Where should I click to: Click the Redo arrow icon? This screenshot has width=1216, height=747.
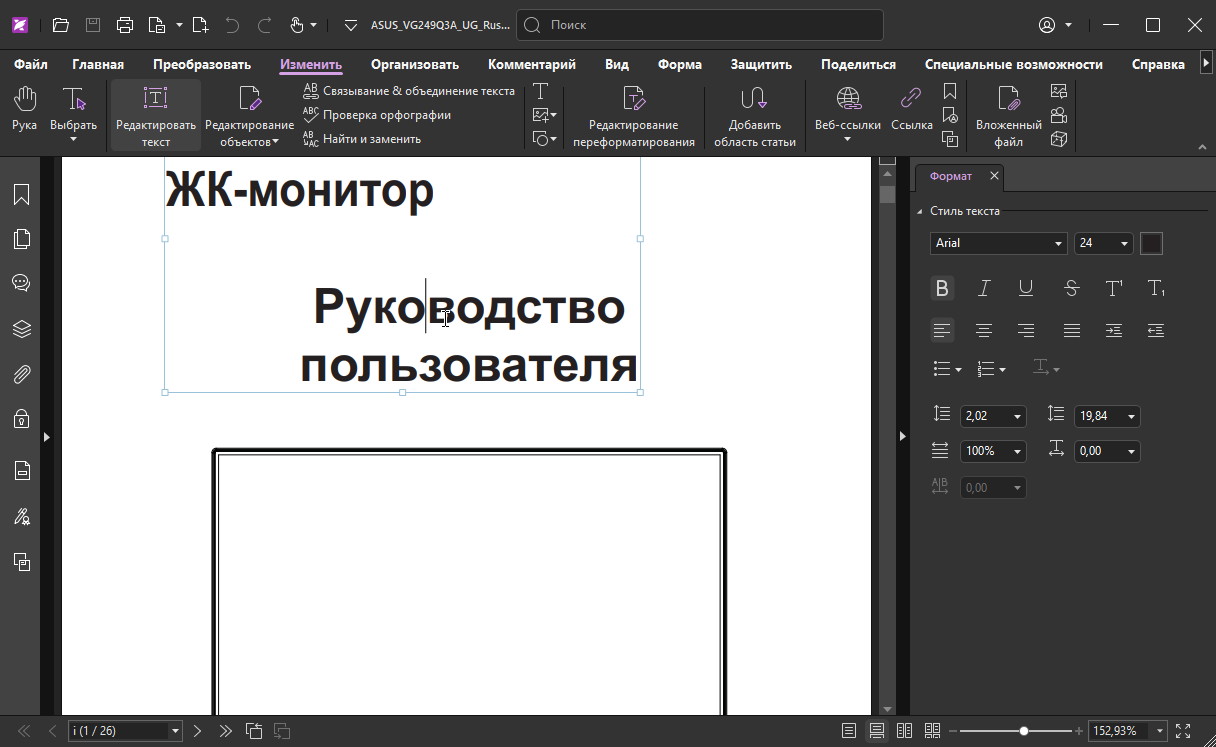265,25
